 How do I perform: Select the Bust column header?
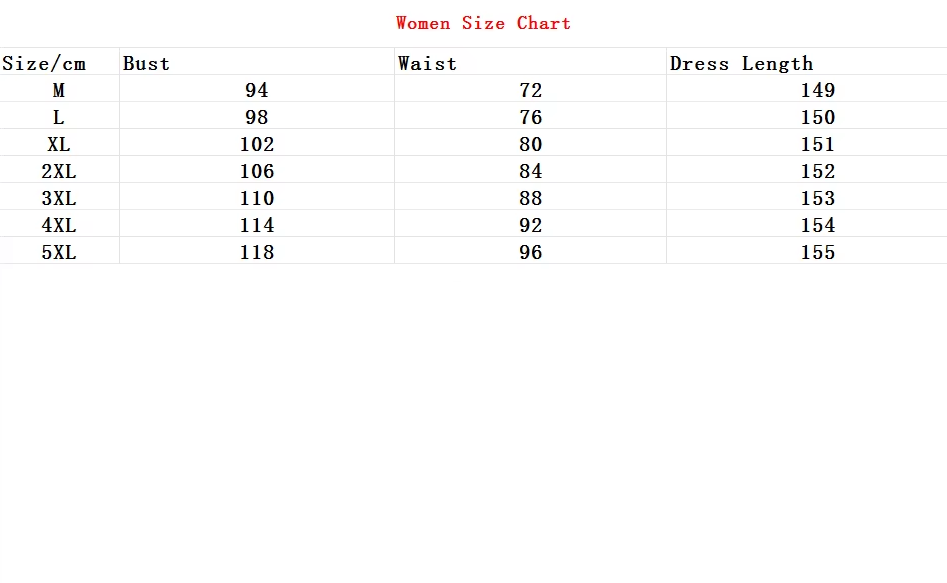pos(146,64)
